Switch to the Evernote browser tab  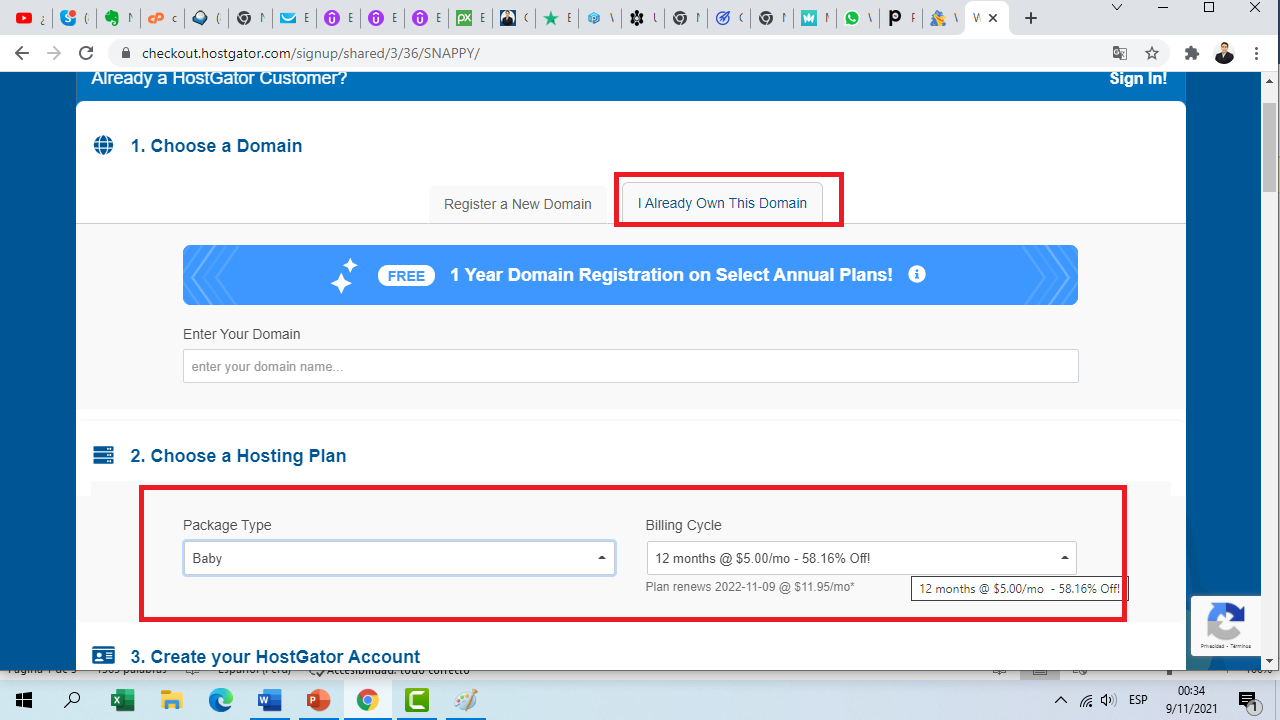click(112, 18)
